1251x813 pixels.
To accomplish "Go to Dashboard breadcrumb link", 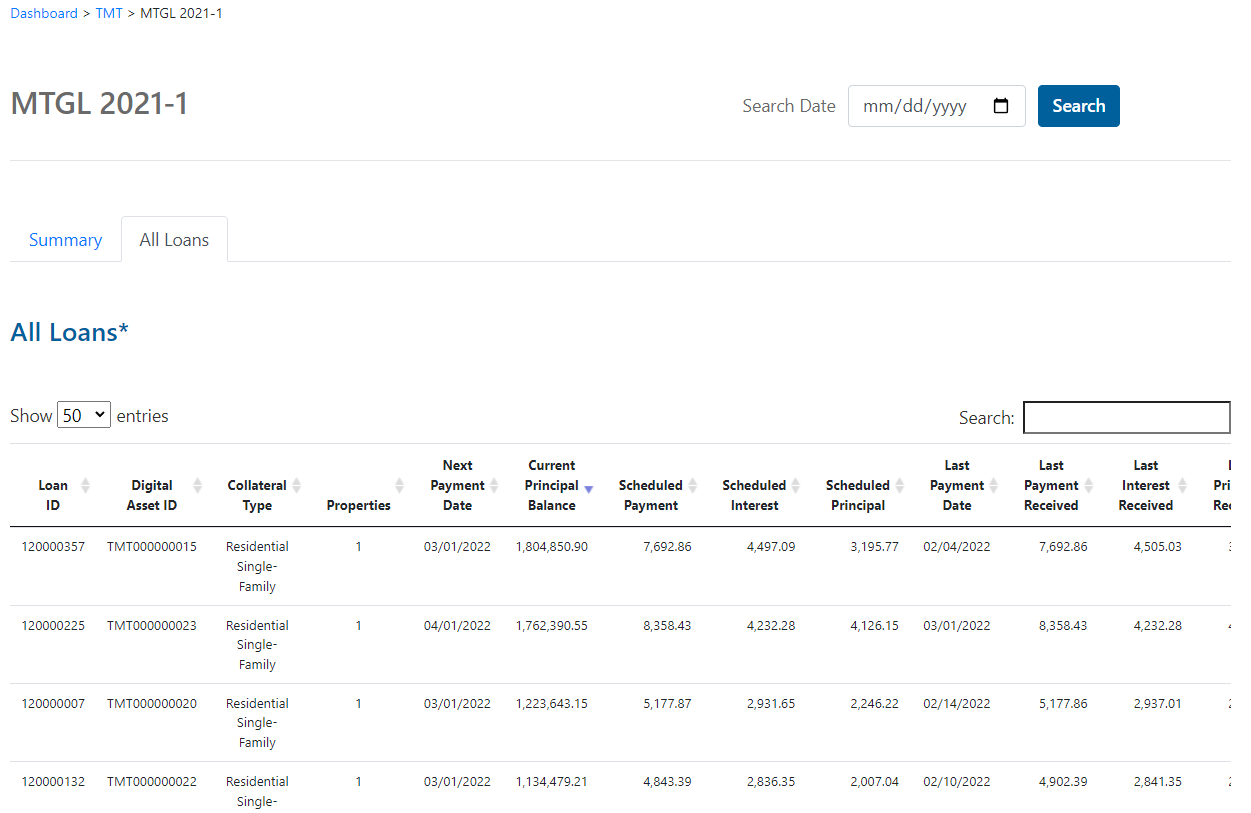I will [44, 13].
